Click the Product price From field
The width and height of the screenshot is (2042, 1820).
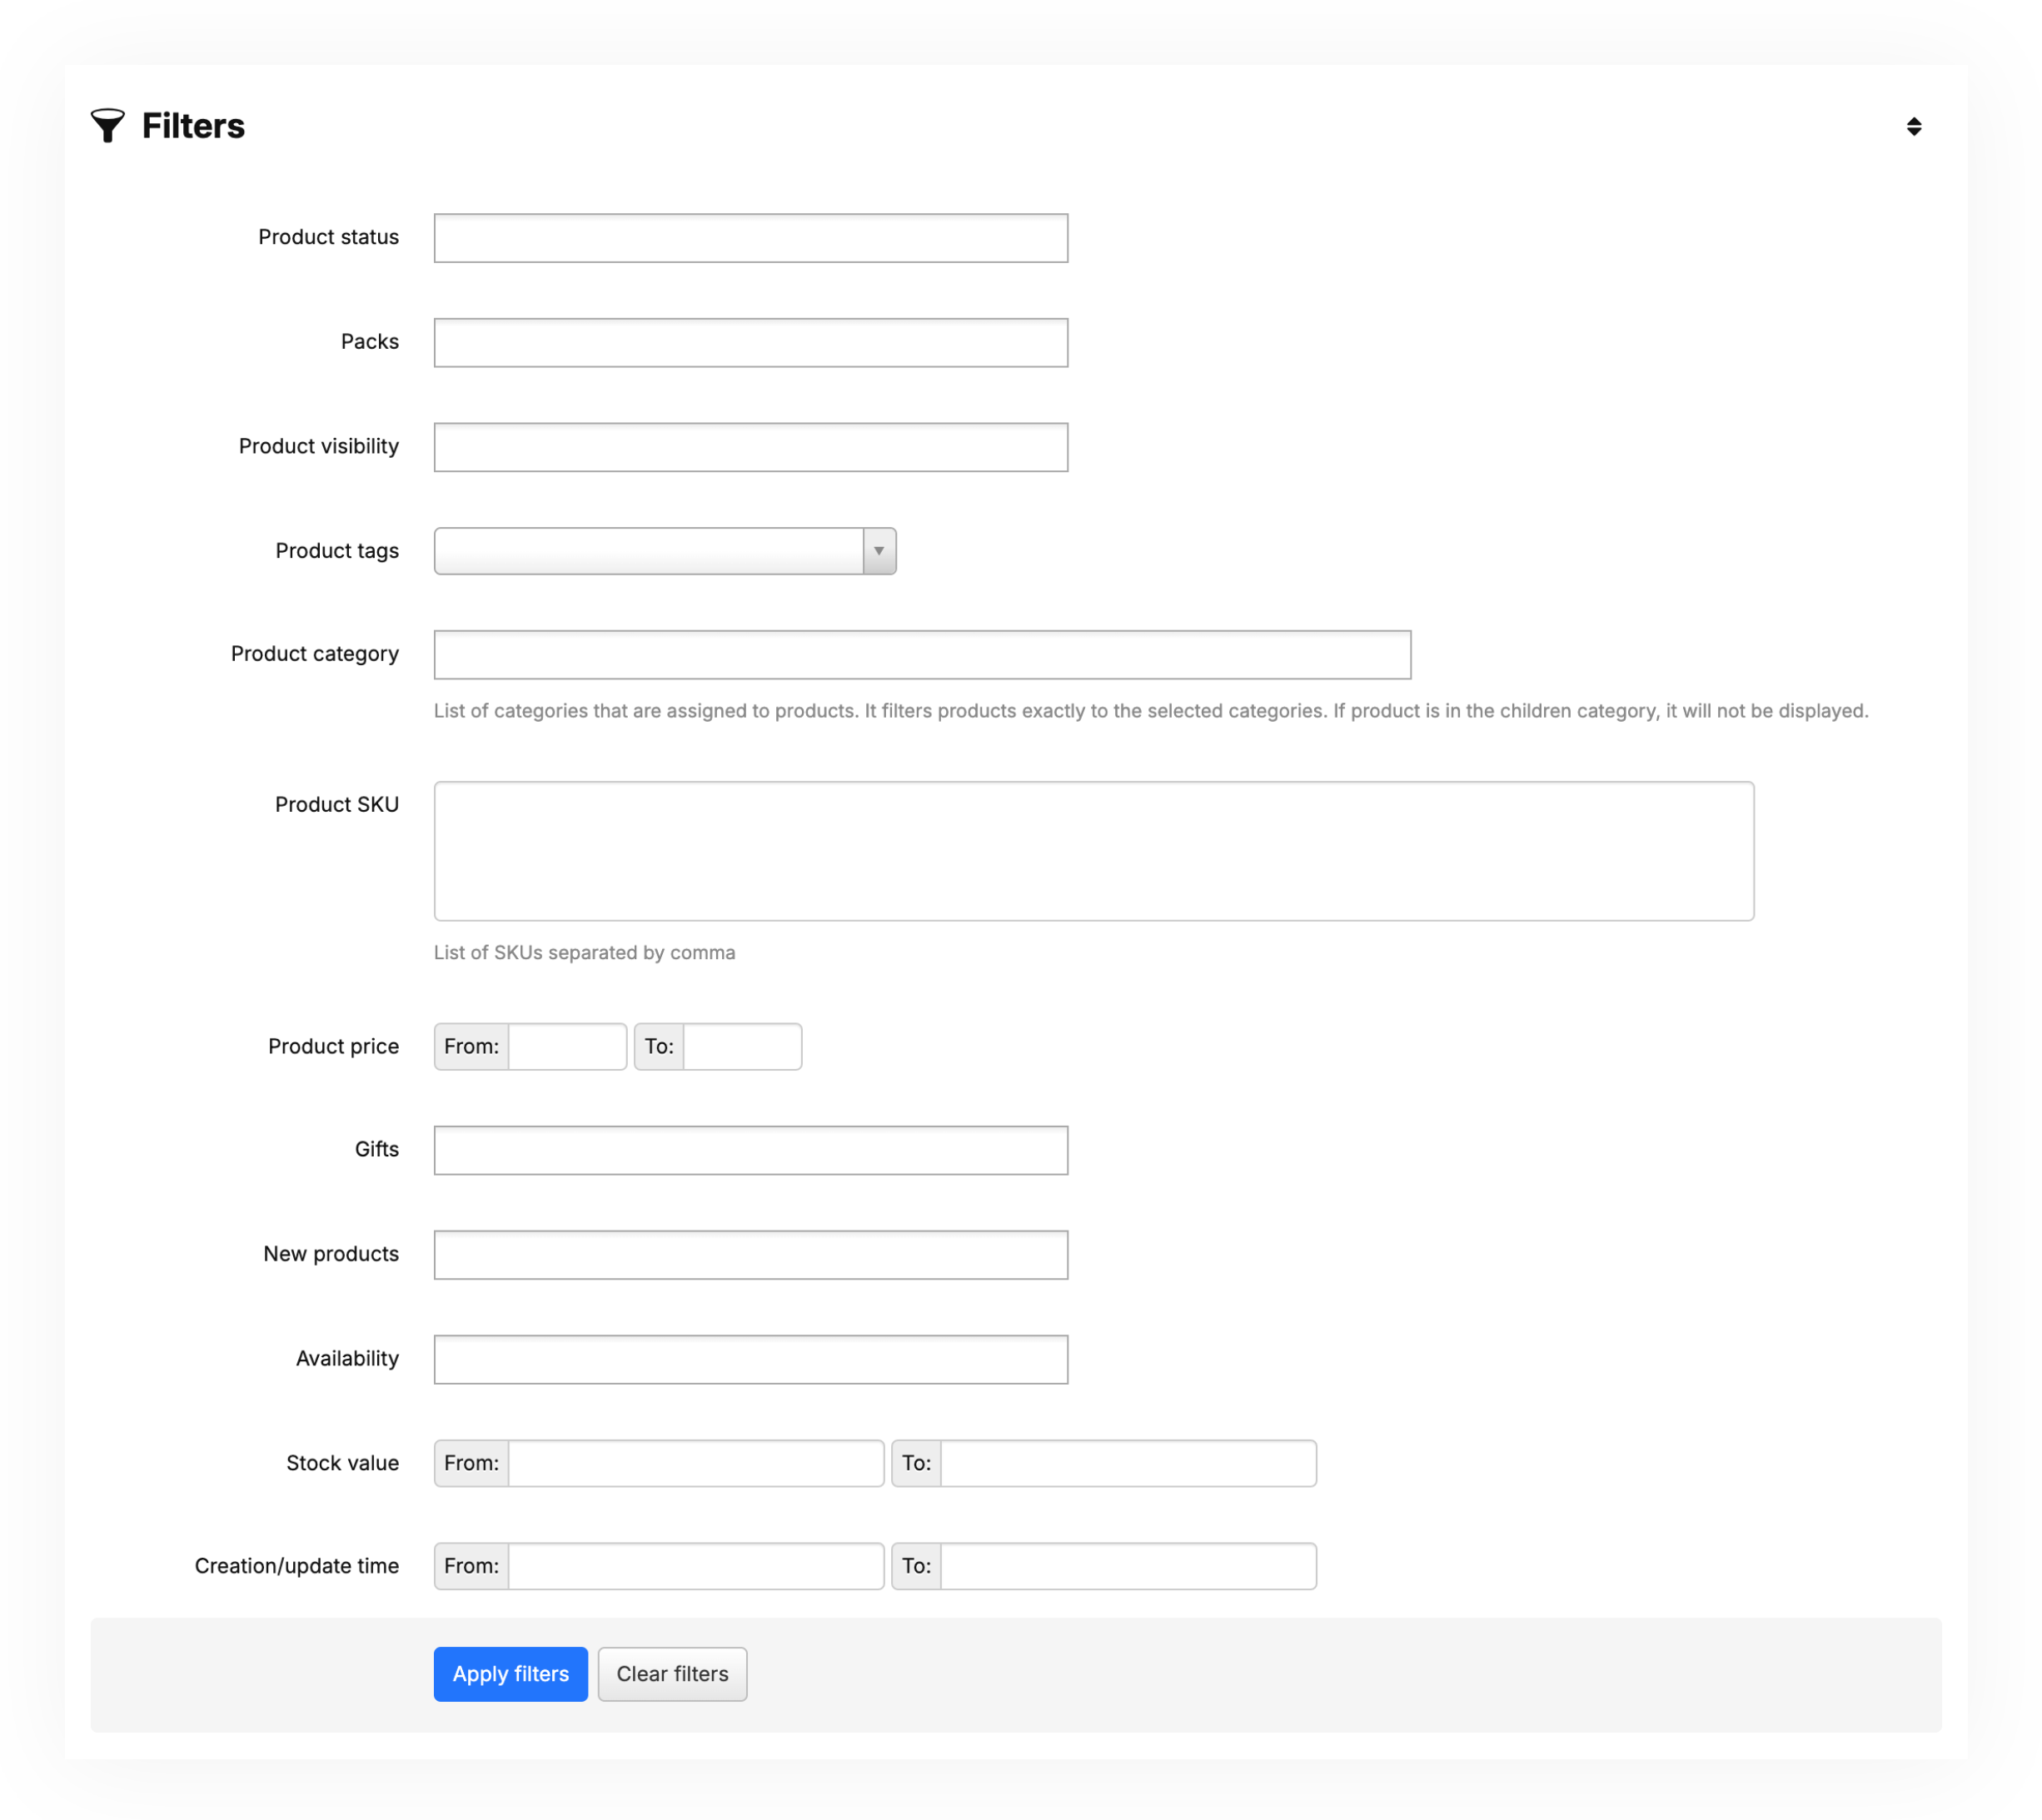566,1047
